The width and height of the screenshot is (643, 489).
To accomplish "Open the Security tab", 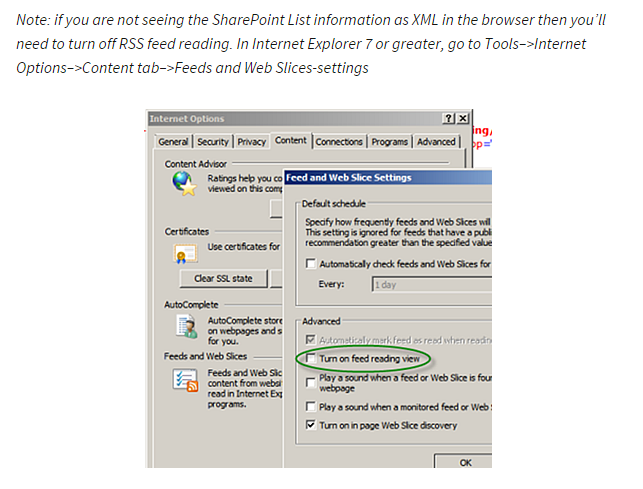I will click(x=213, y=142).
